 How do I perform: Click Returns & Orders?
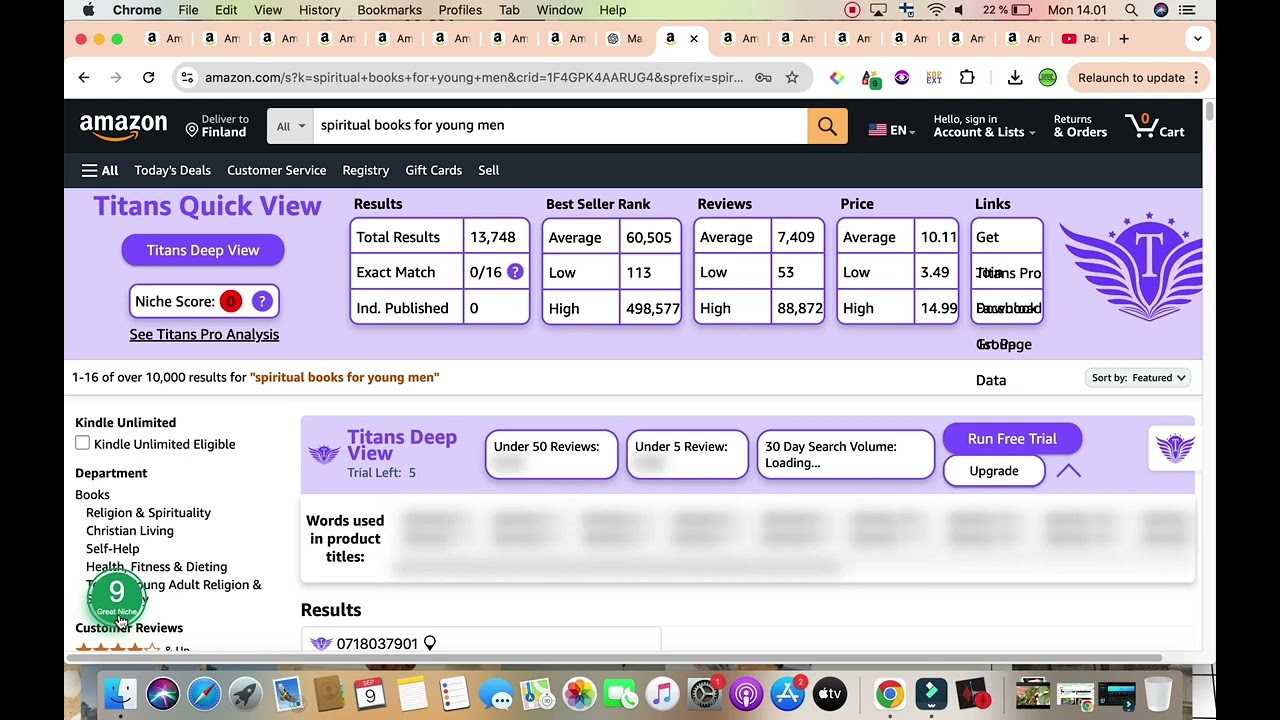[x=1080, y=126]
